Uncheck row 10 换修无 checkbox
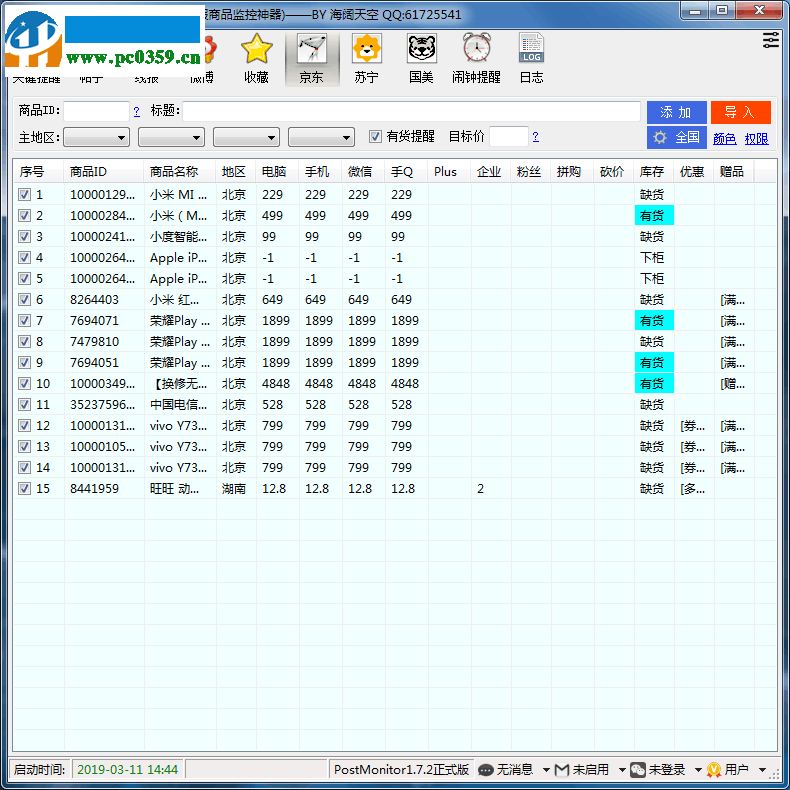 pos(24,383)
